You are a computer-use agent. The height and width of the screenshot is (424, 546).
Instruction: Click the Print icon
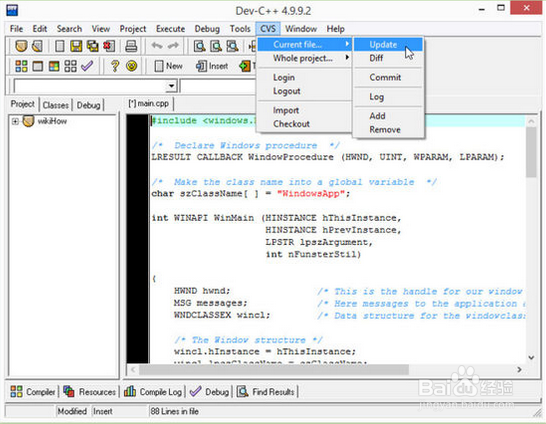(131, 46)
